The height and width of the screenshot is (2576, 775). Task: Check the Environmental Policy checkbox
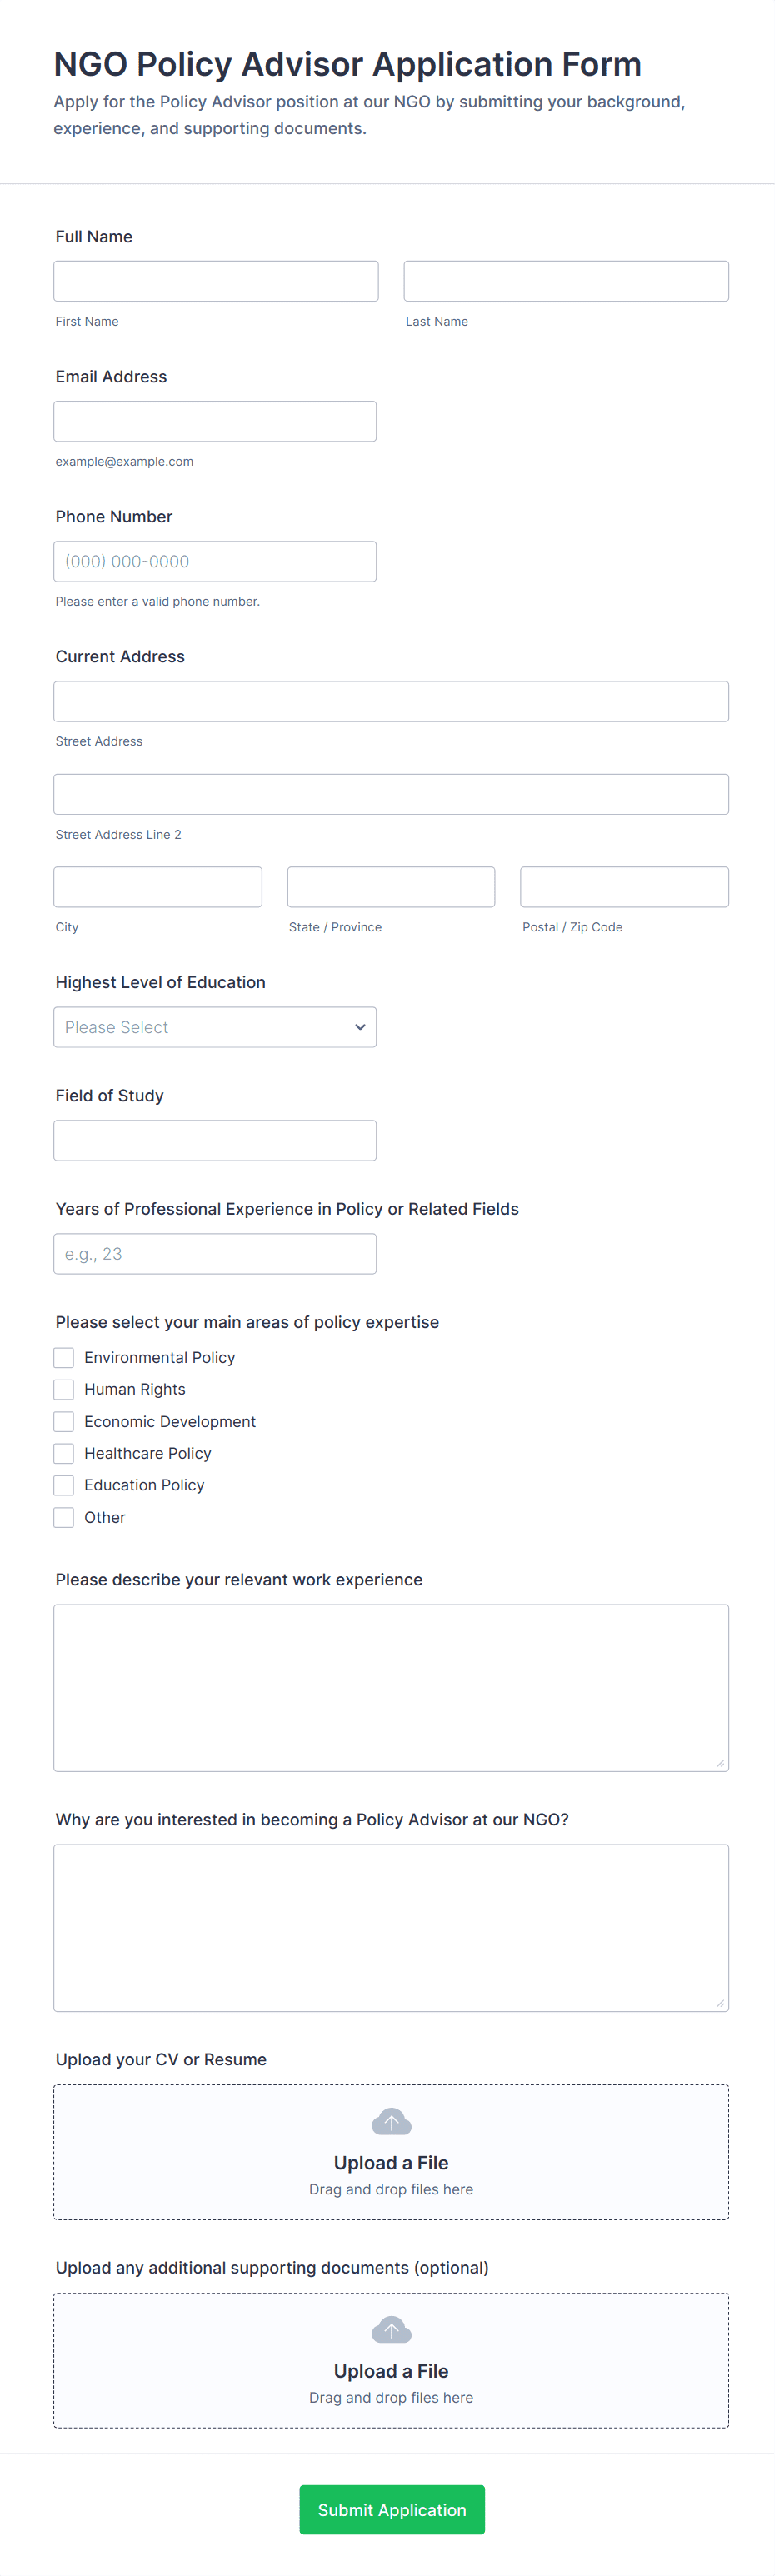coord(63,1357)
